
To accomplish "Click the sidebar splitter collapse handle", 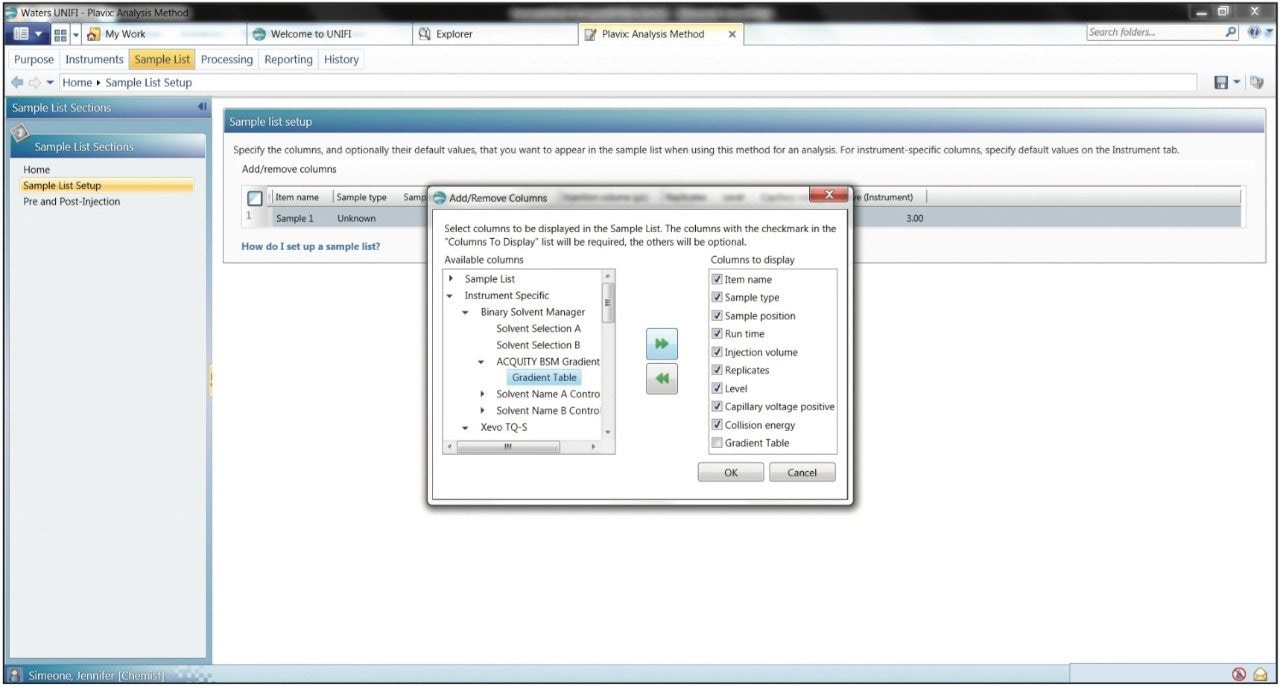I will 211,380.
